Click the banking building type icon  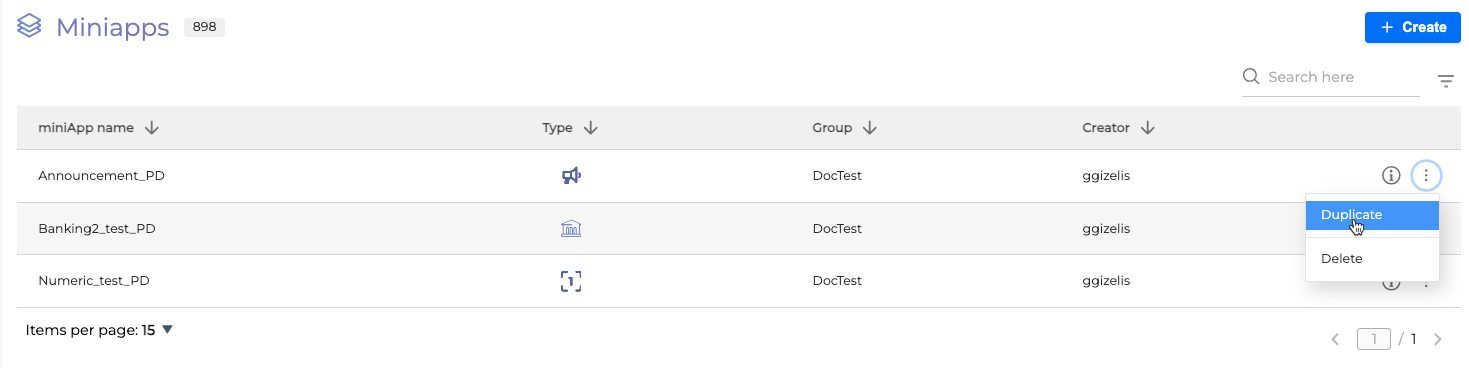point(571,229)
